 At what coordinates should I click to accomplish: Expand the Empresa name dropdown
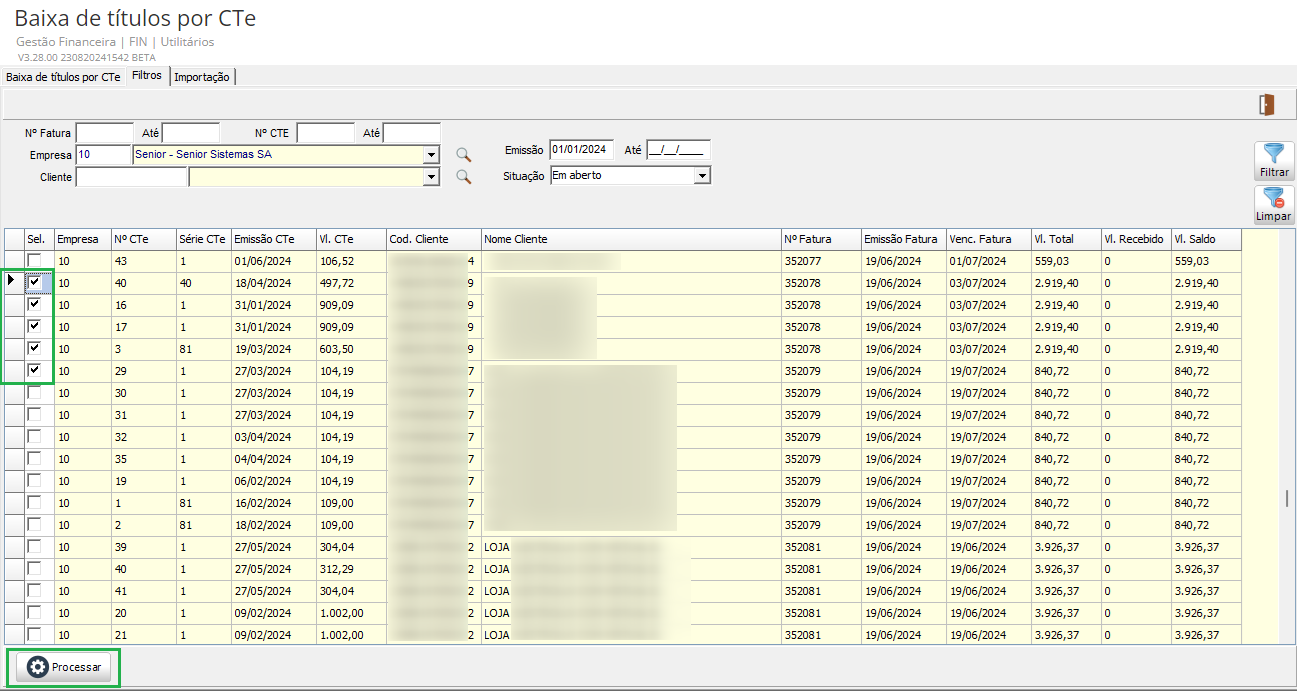(432, 155)
